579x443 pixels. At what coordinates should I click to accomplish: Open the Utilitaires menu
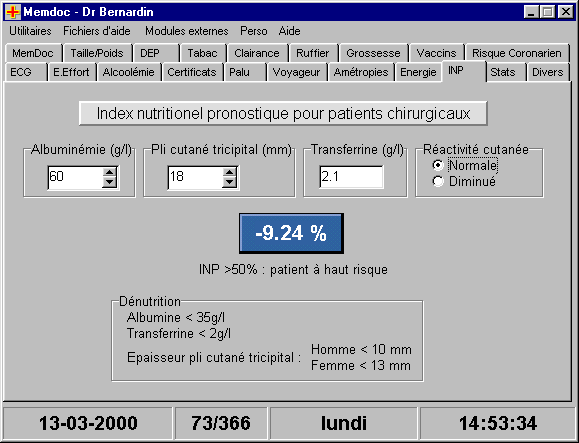[30, 31]
